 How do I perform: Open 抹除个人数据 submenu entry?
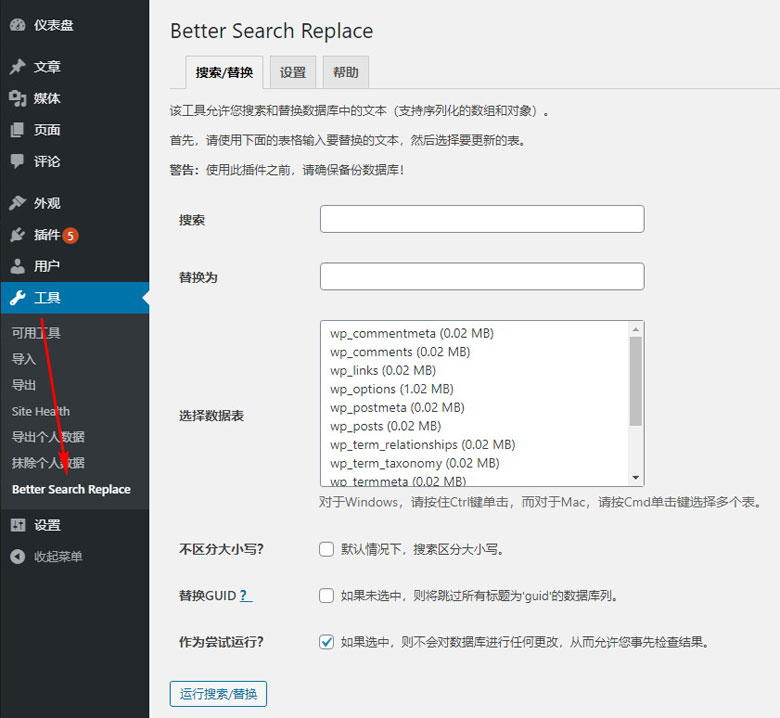(x=48, y=463)
